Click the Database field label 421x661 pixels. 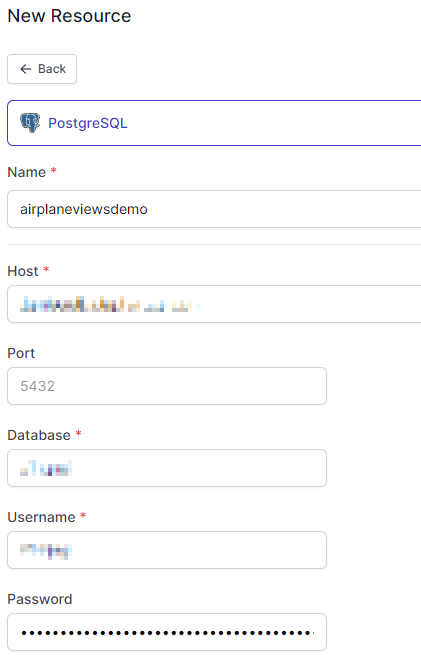[x=39, y=435]
